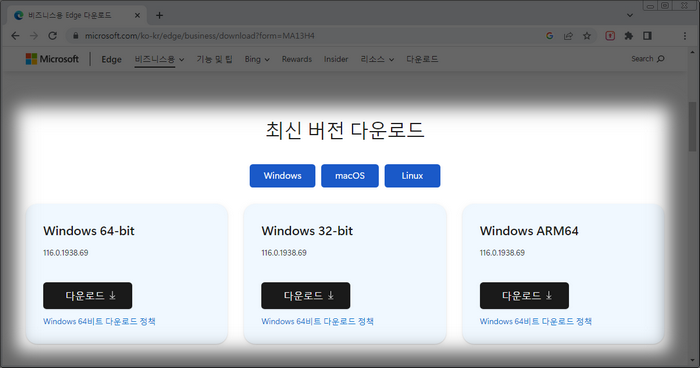700x368 pixels.
Task: Open download policy link under Windows 32-bit
Action: click(x=317, y=322)
